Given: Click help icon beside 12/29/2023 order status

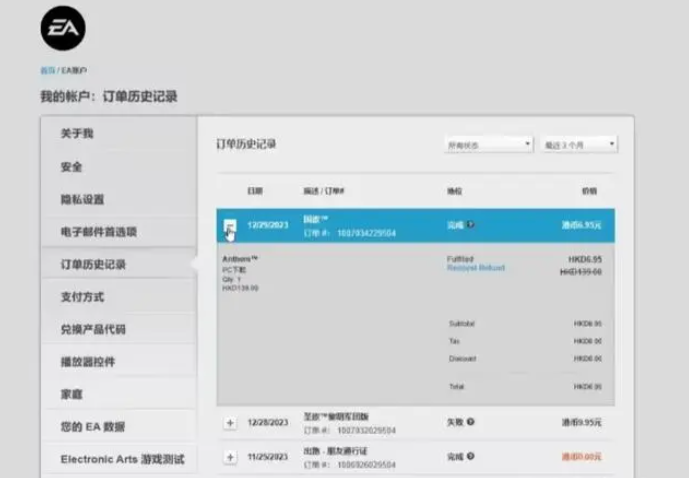Looking at the screenshot, I should point(470,225).
